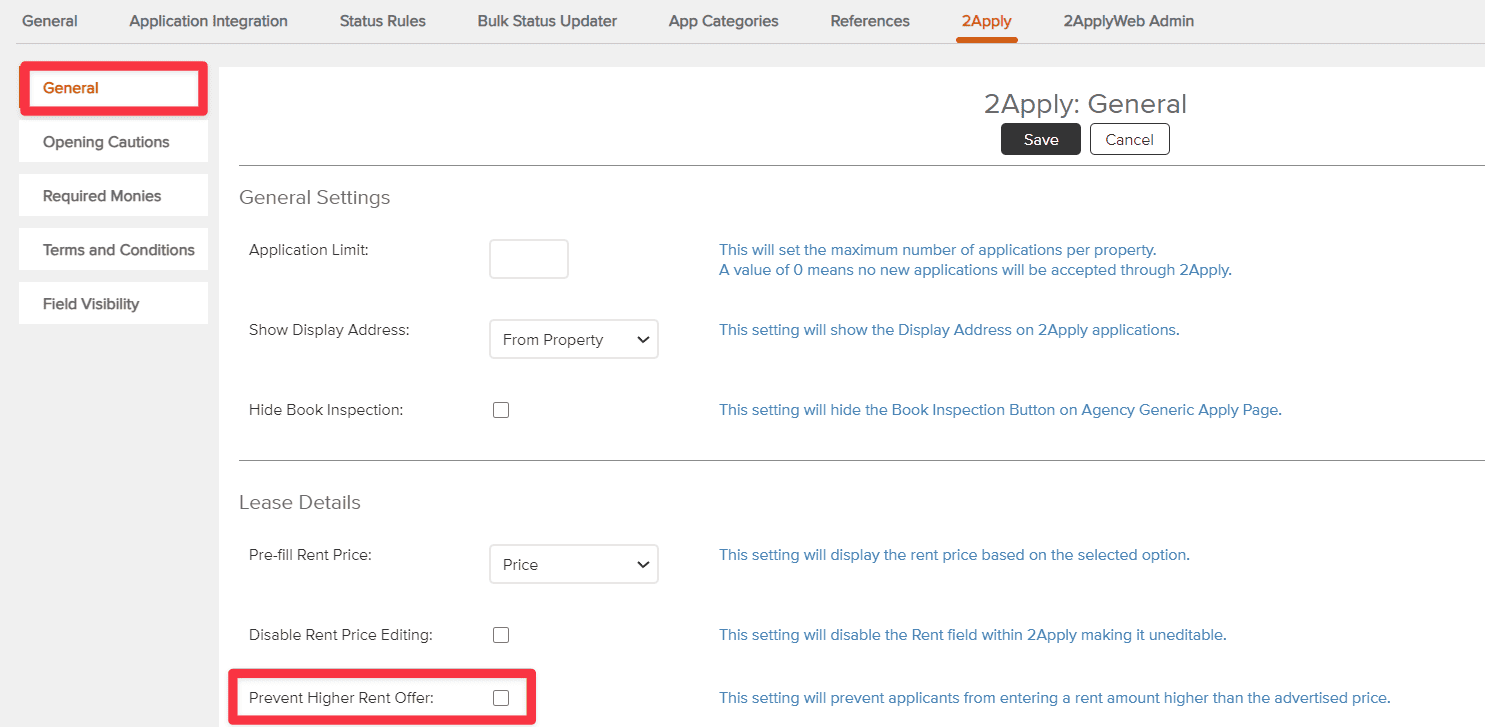Image resolution: width=1485 pixels, height=727 pixels.
Task: Click the 'A value of 0 means' help text
Action: pos(975,269)
